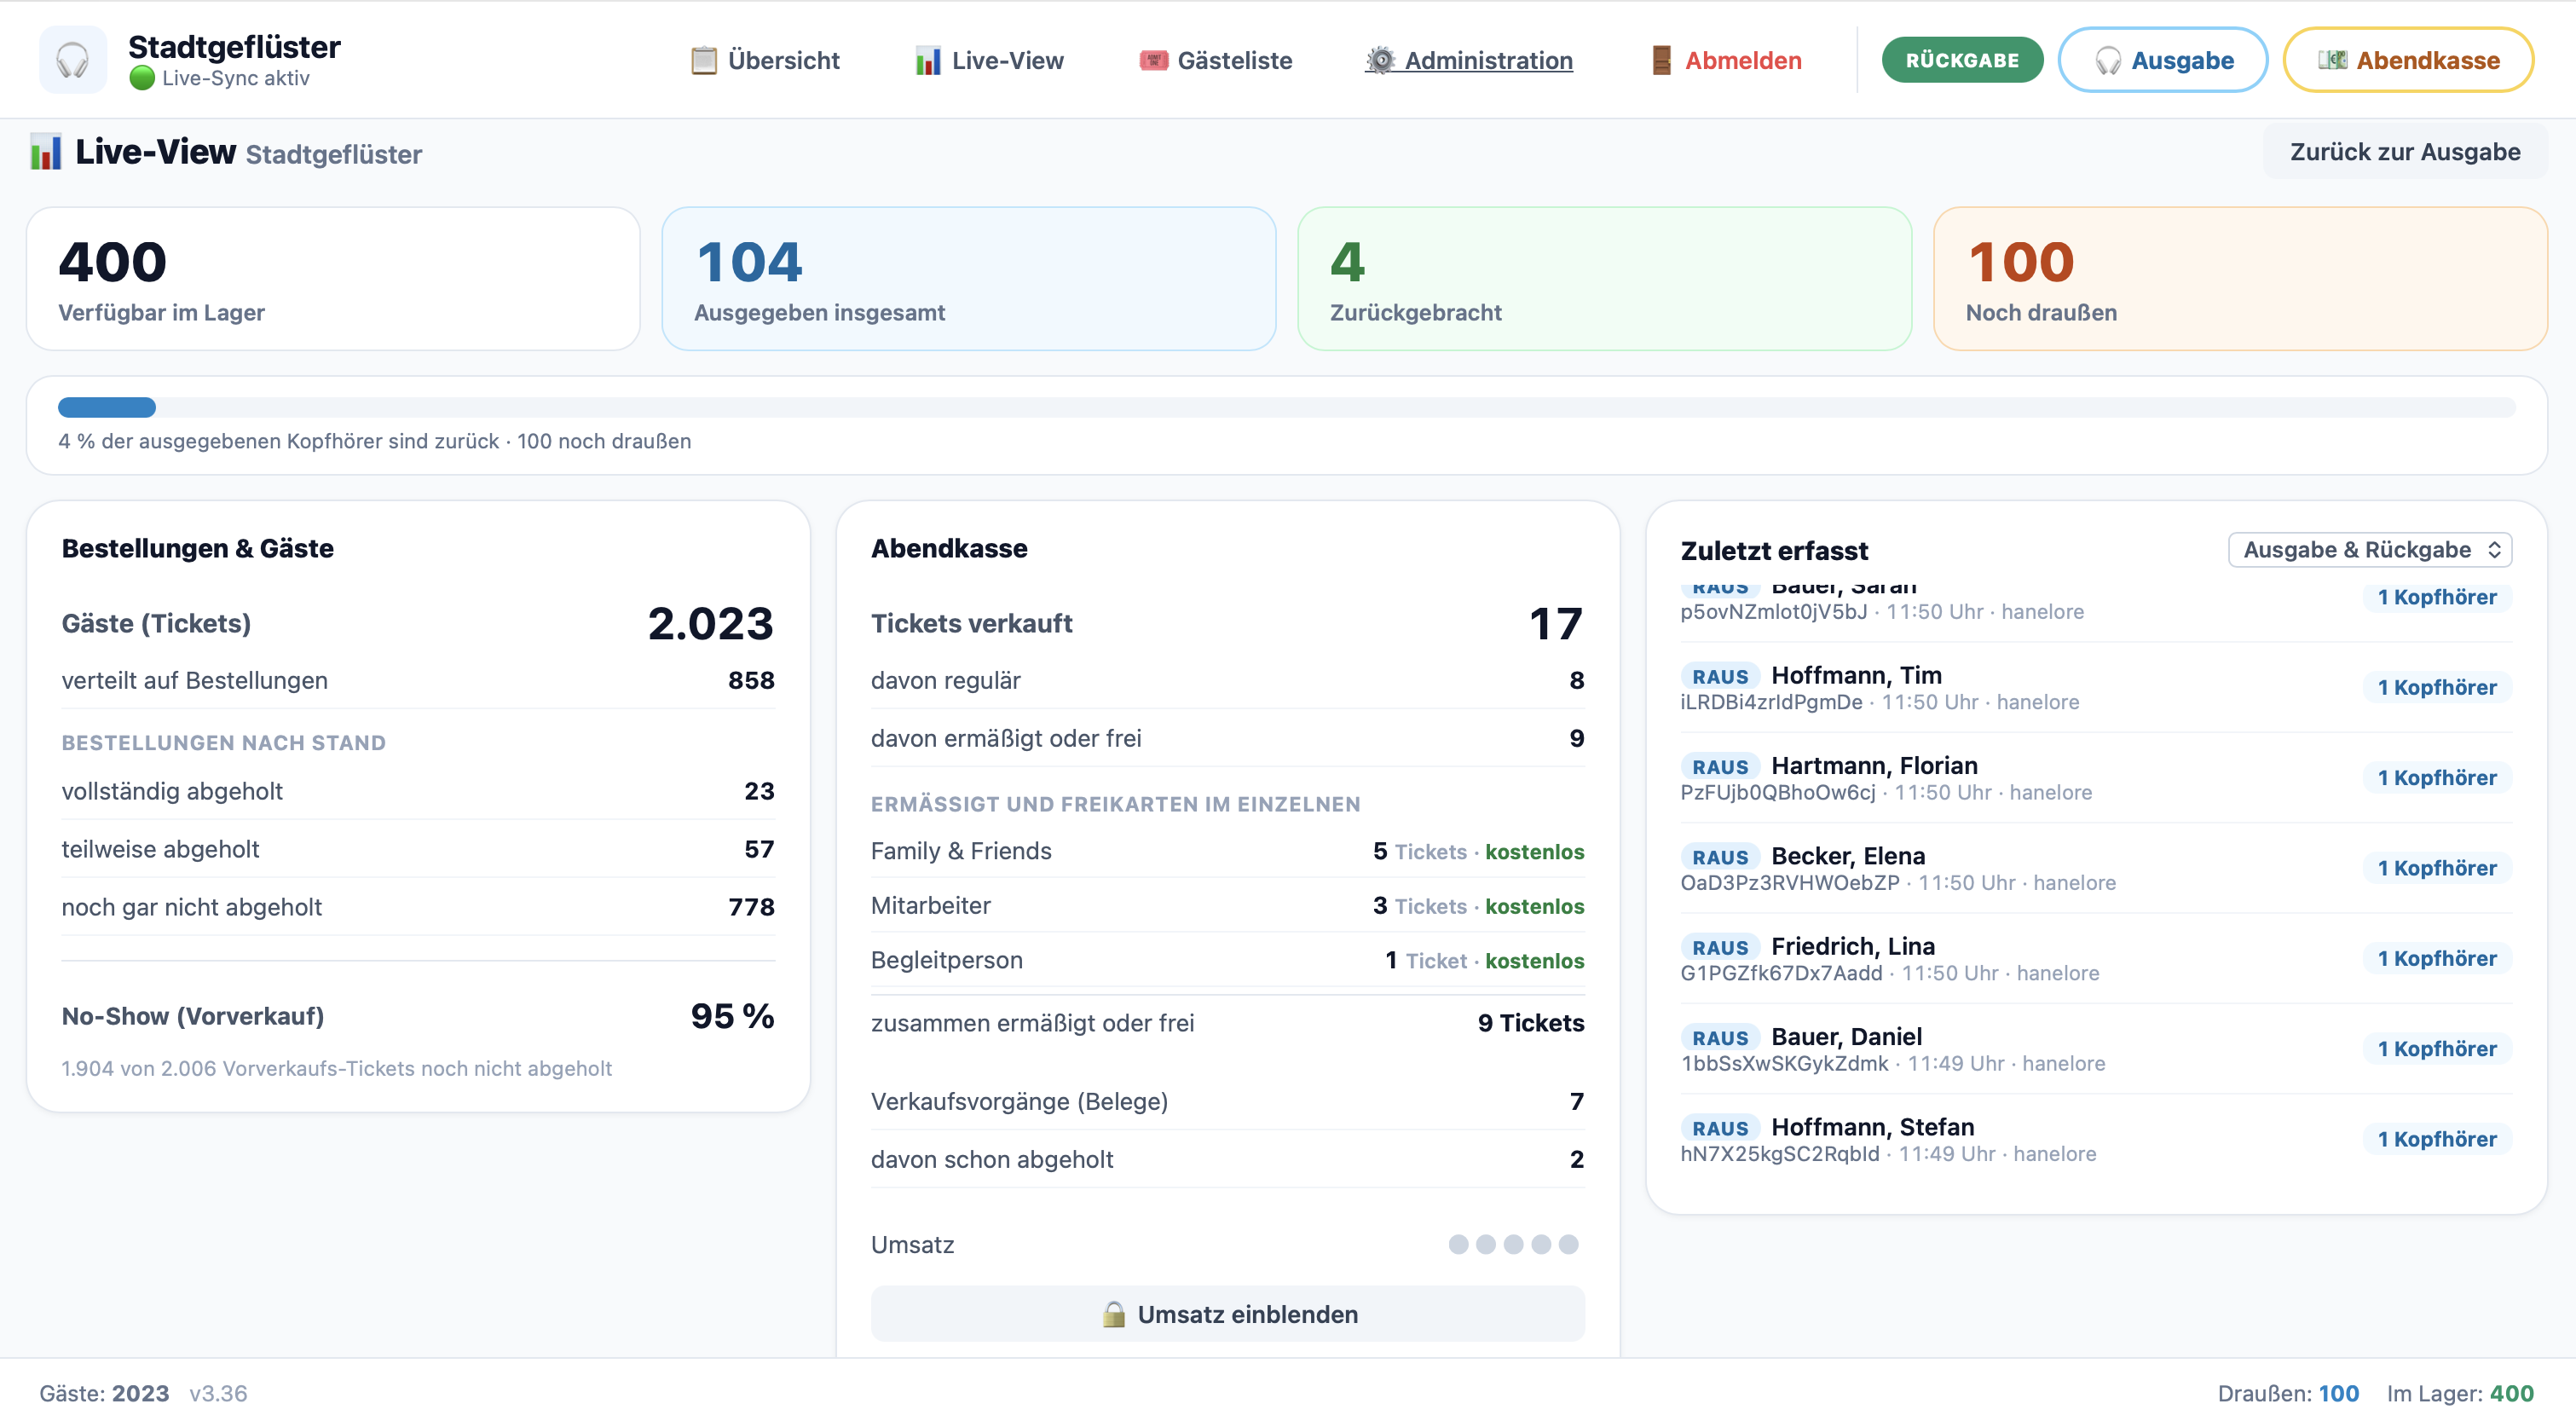2576x1427 pixels.
Task: Click the Family & Friends row
Action: tap(1228, 851)
